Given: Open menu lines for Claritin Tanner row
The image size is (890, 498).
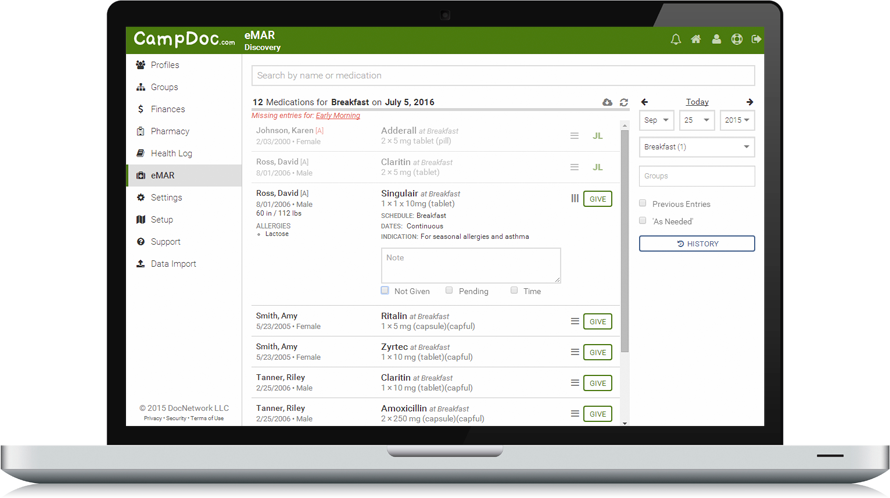Looking at the screenshot, I should pos(575,382).
